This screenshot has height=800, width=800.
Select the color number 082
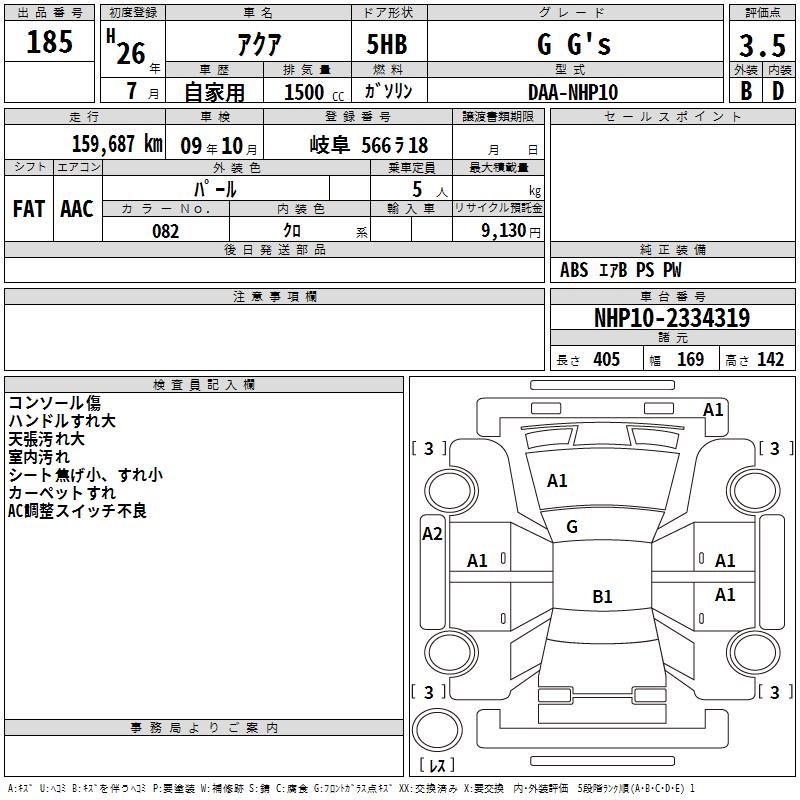click(x=166, y=231)
